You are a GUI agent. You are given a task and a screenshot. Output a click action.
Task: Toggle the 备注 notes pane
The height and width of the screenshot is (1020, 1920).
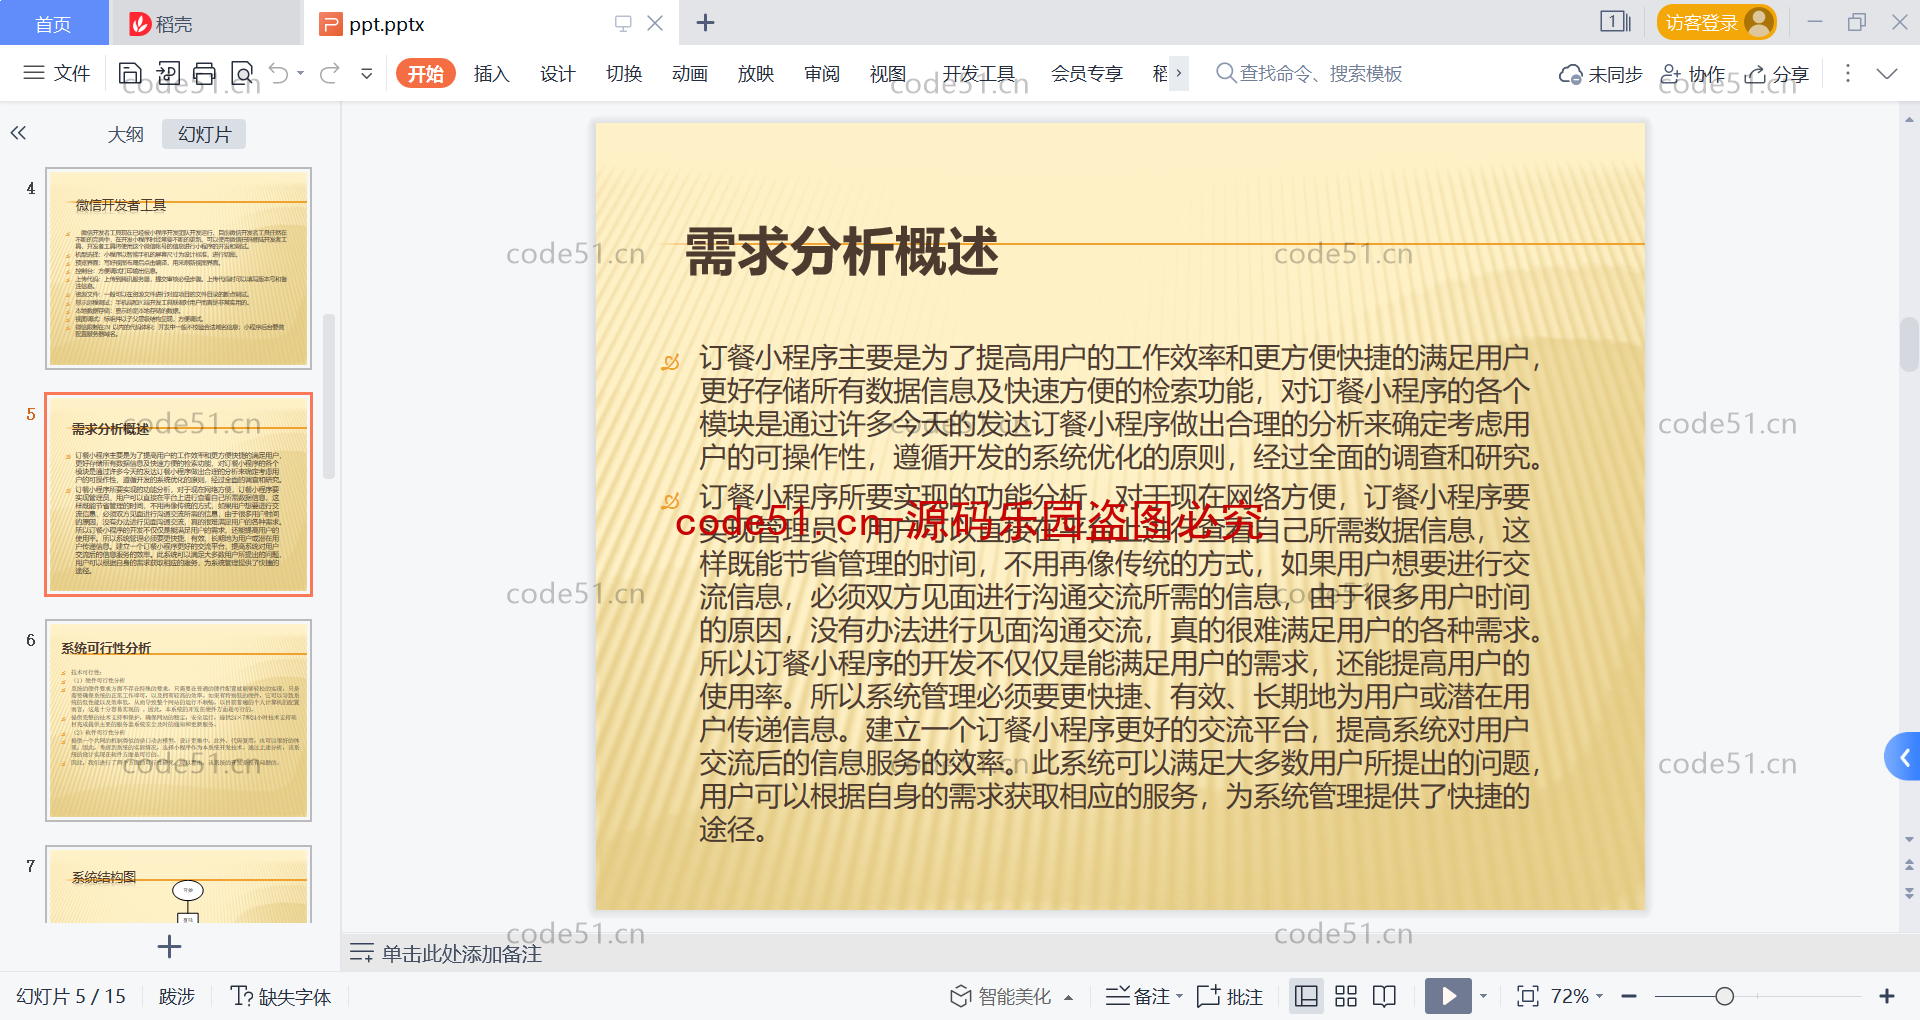pyautogui.click(x=1138, y=996)
